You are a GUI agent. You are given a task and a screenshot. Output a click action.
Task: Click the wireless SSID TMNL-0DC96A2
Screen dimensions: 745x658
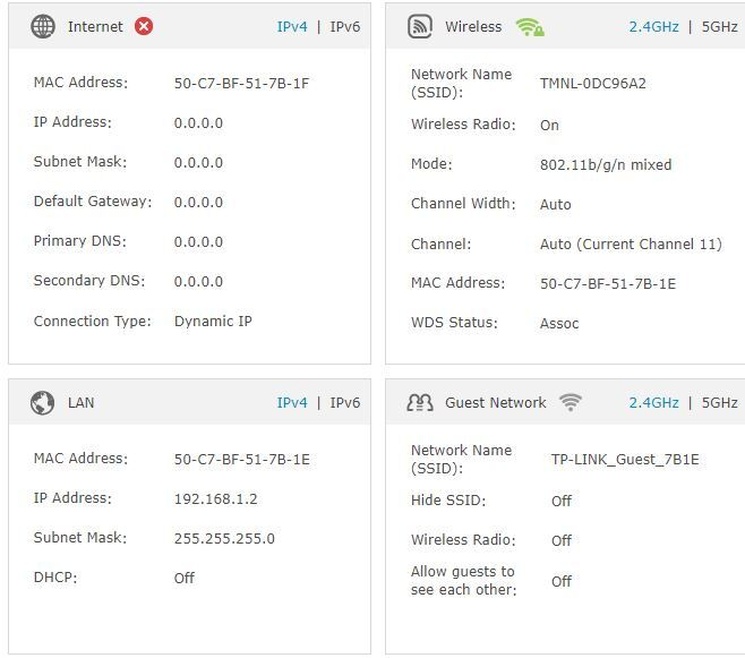(x=593, y=84)
